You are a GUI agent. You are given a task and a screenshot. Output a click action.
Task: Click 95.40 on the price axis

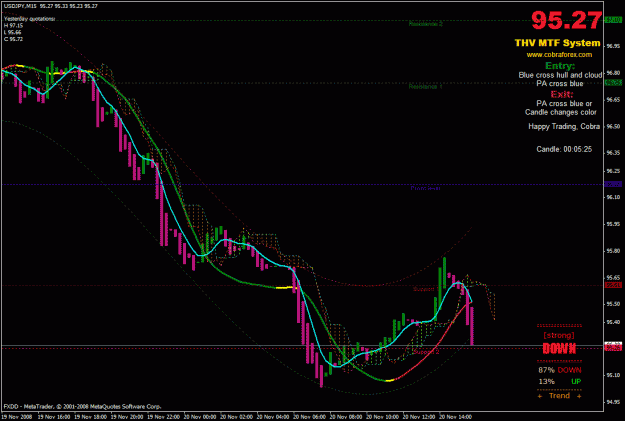click(x=613, y=322)
